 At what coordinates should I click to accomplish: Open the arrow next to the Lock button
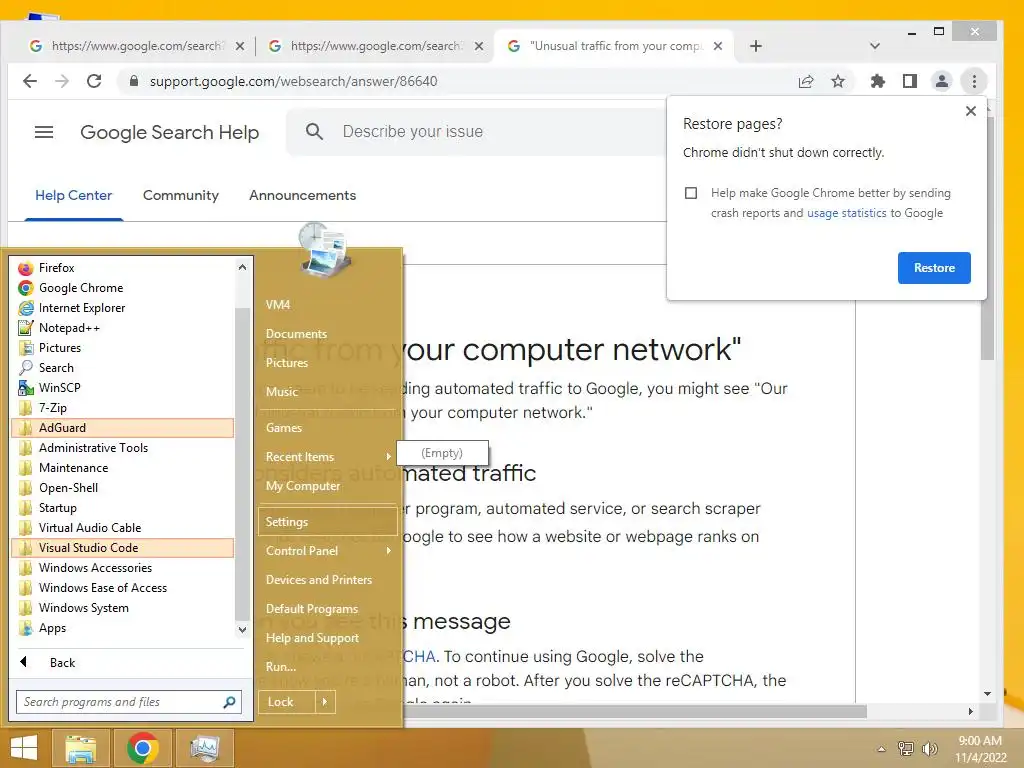[325, 702]
